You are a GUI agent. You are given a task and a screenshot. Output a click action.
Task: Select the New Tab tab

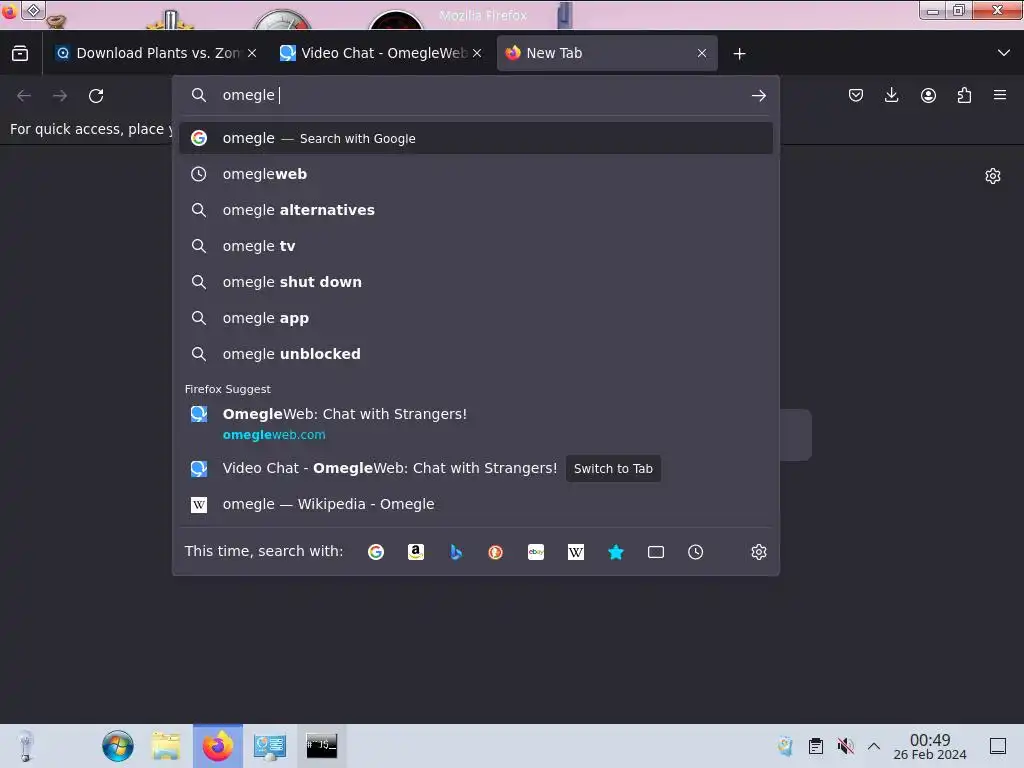[x=607, y=53]
